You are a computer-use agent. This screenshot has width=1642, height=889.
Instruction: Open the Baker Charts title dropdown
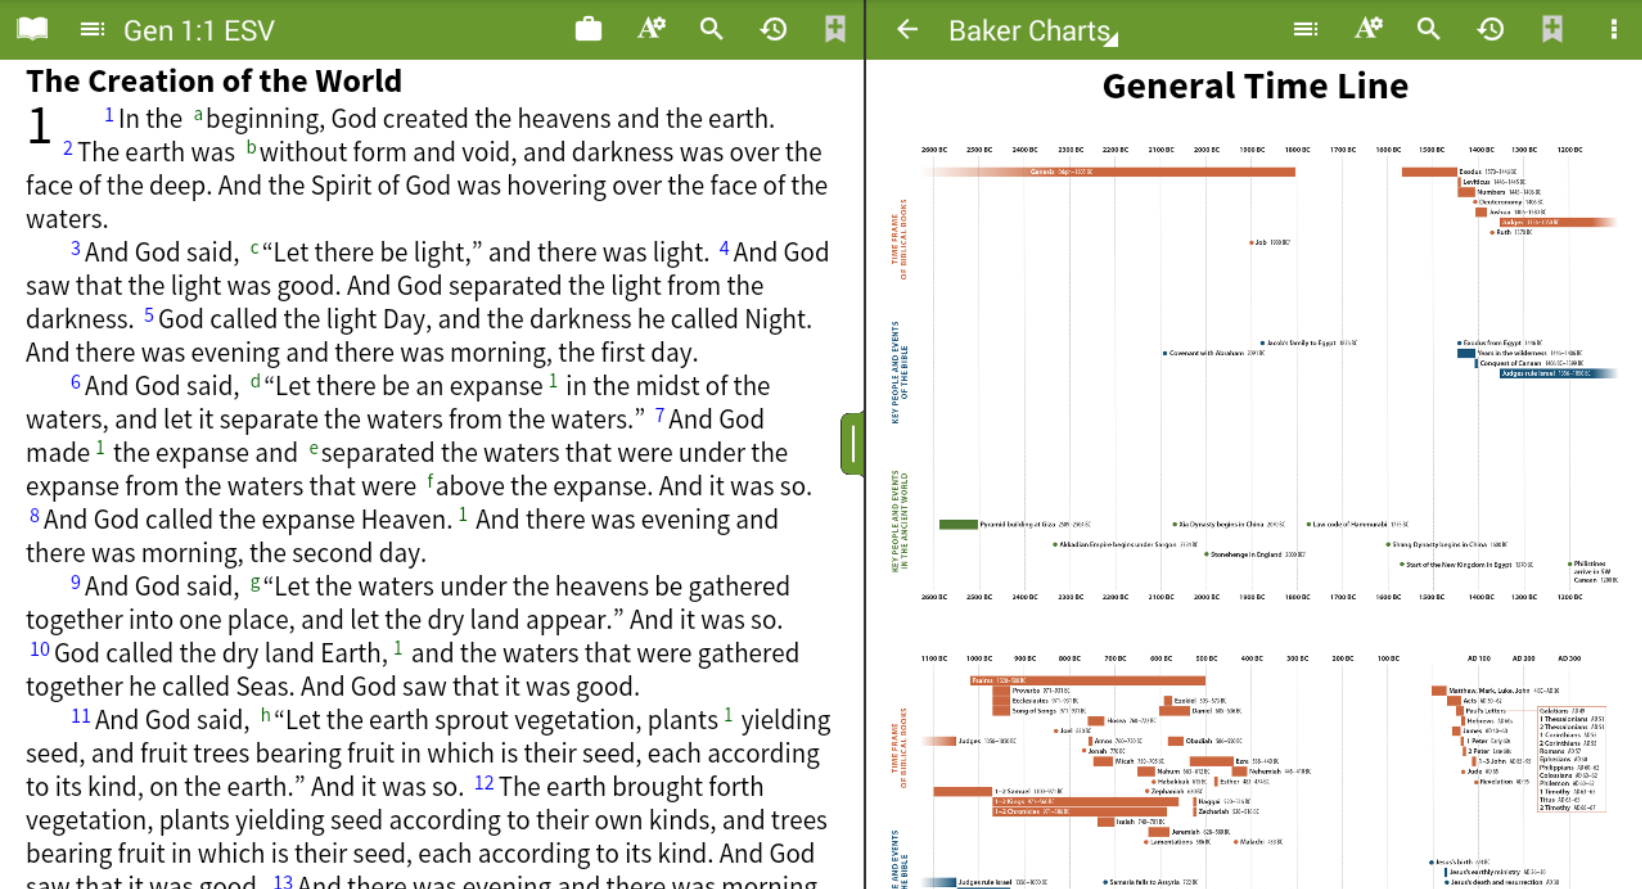click(x=1033, y=31)
